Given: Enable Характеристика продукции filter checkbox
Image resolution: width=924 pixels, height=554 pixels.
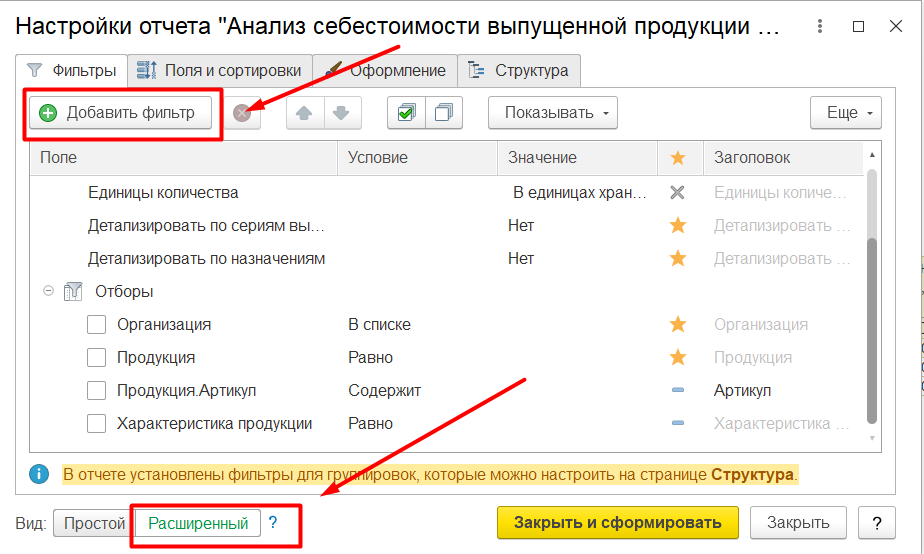Looking at the screenshot, I should point(97,424).
